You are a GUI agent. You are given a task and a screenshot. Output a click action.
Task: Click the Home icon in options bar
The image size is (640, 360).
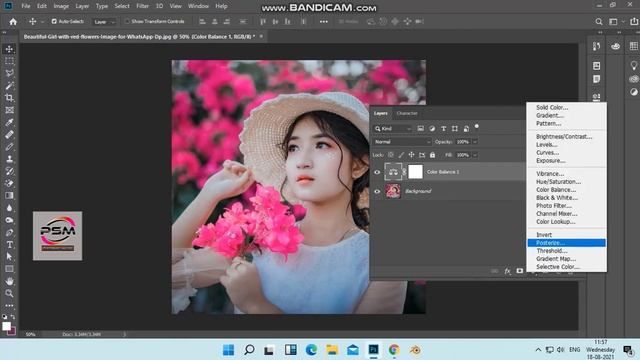pos(13,22)
